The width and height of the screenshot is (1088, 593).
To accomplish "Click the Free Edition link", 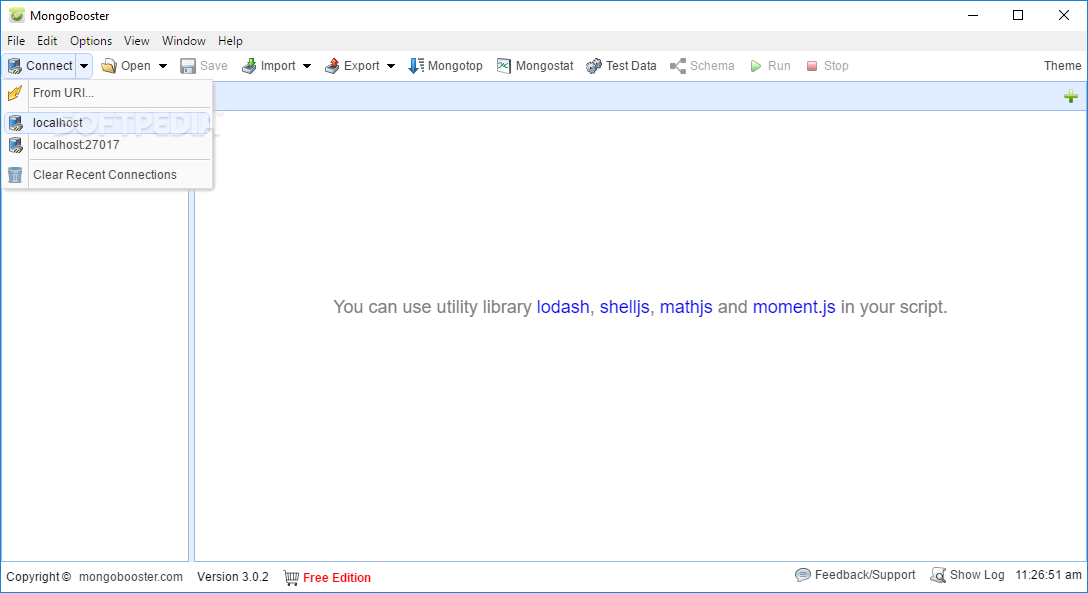I will pyautogui.click(x=337, y=578).
